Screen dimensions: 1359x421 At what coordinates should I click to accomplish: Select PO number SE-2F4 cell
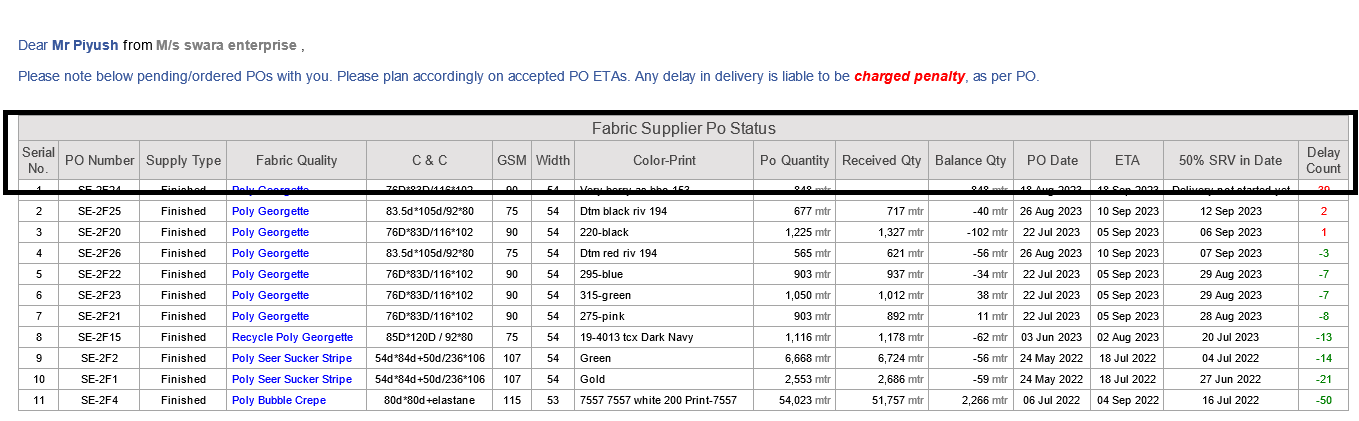click(99, 400)
